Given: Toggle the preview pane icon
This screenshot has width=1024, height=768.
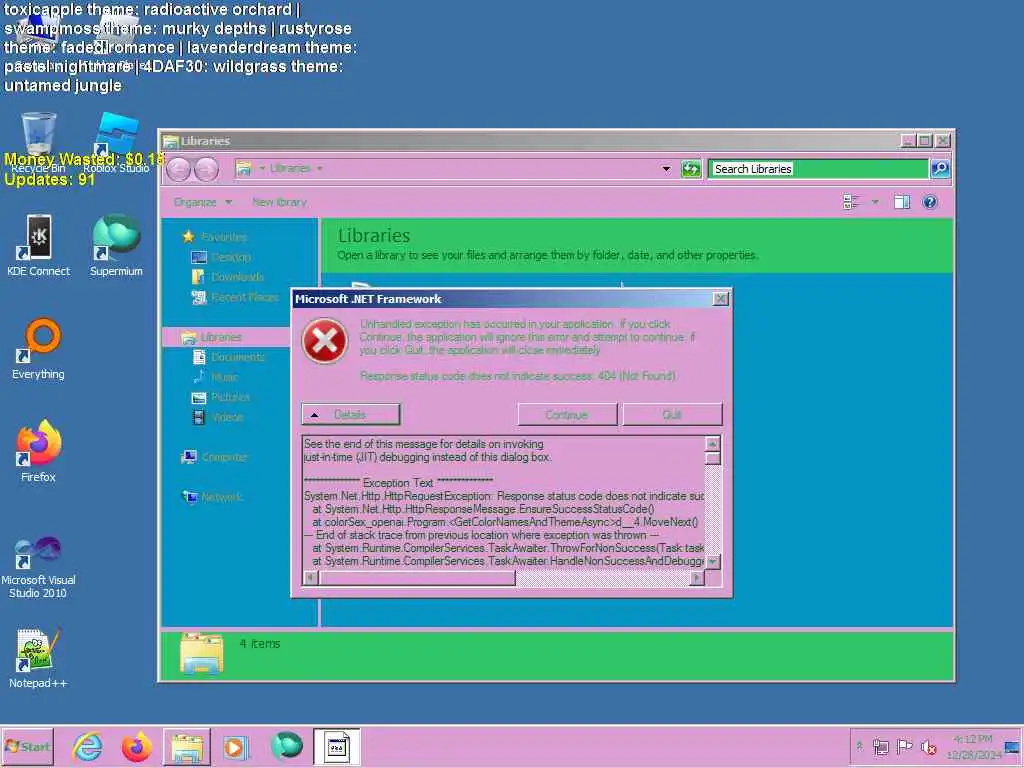Looking at the screenshot, I should 902,202.
